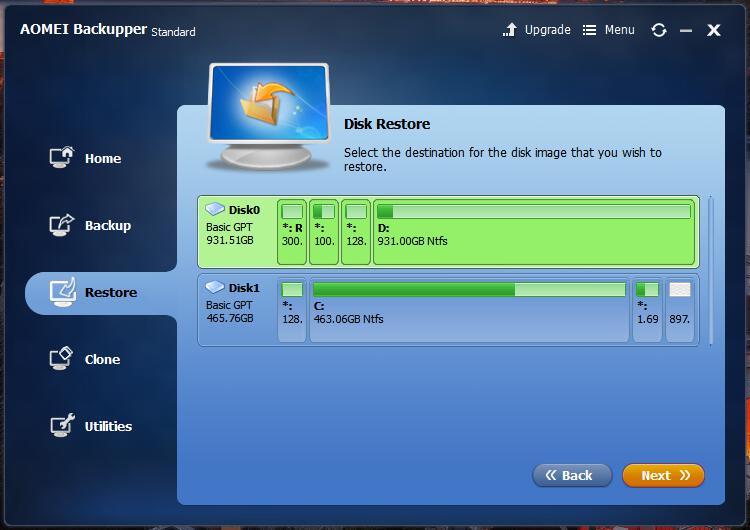Select Disk0 128 MB partition
The height and width of the screenshot is (530, 750).
click(356, 232)
